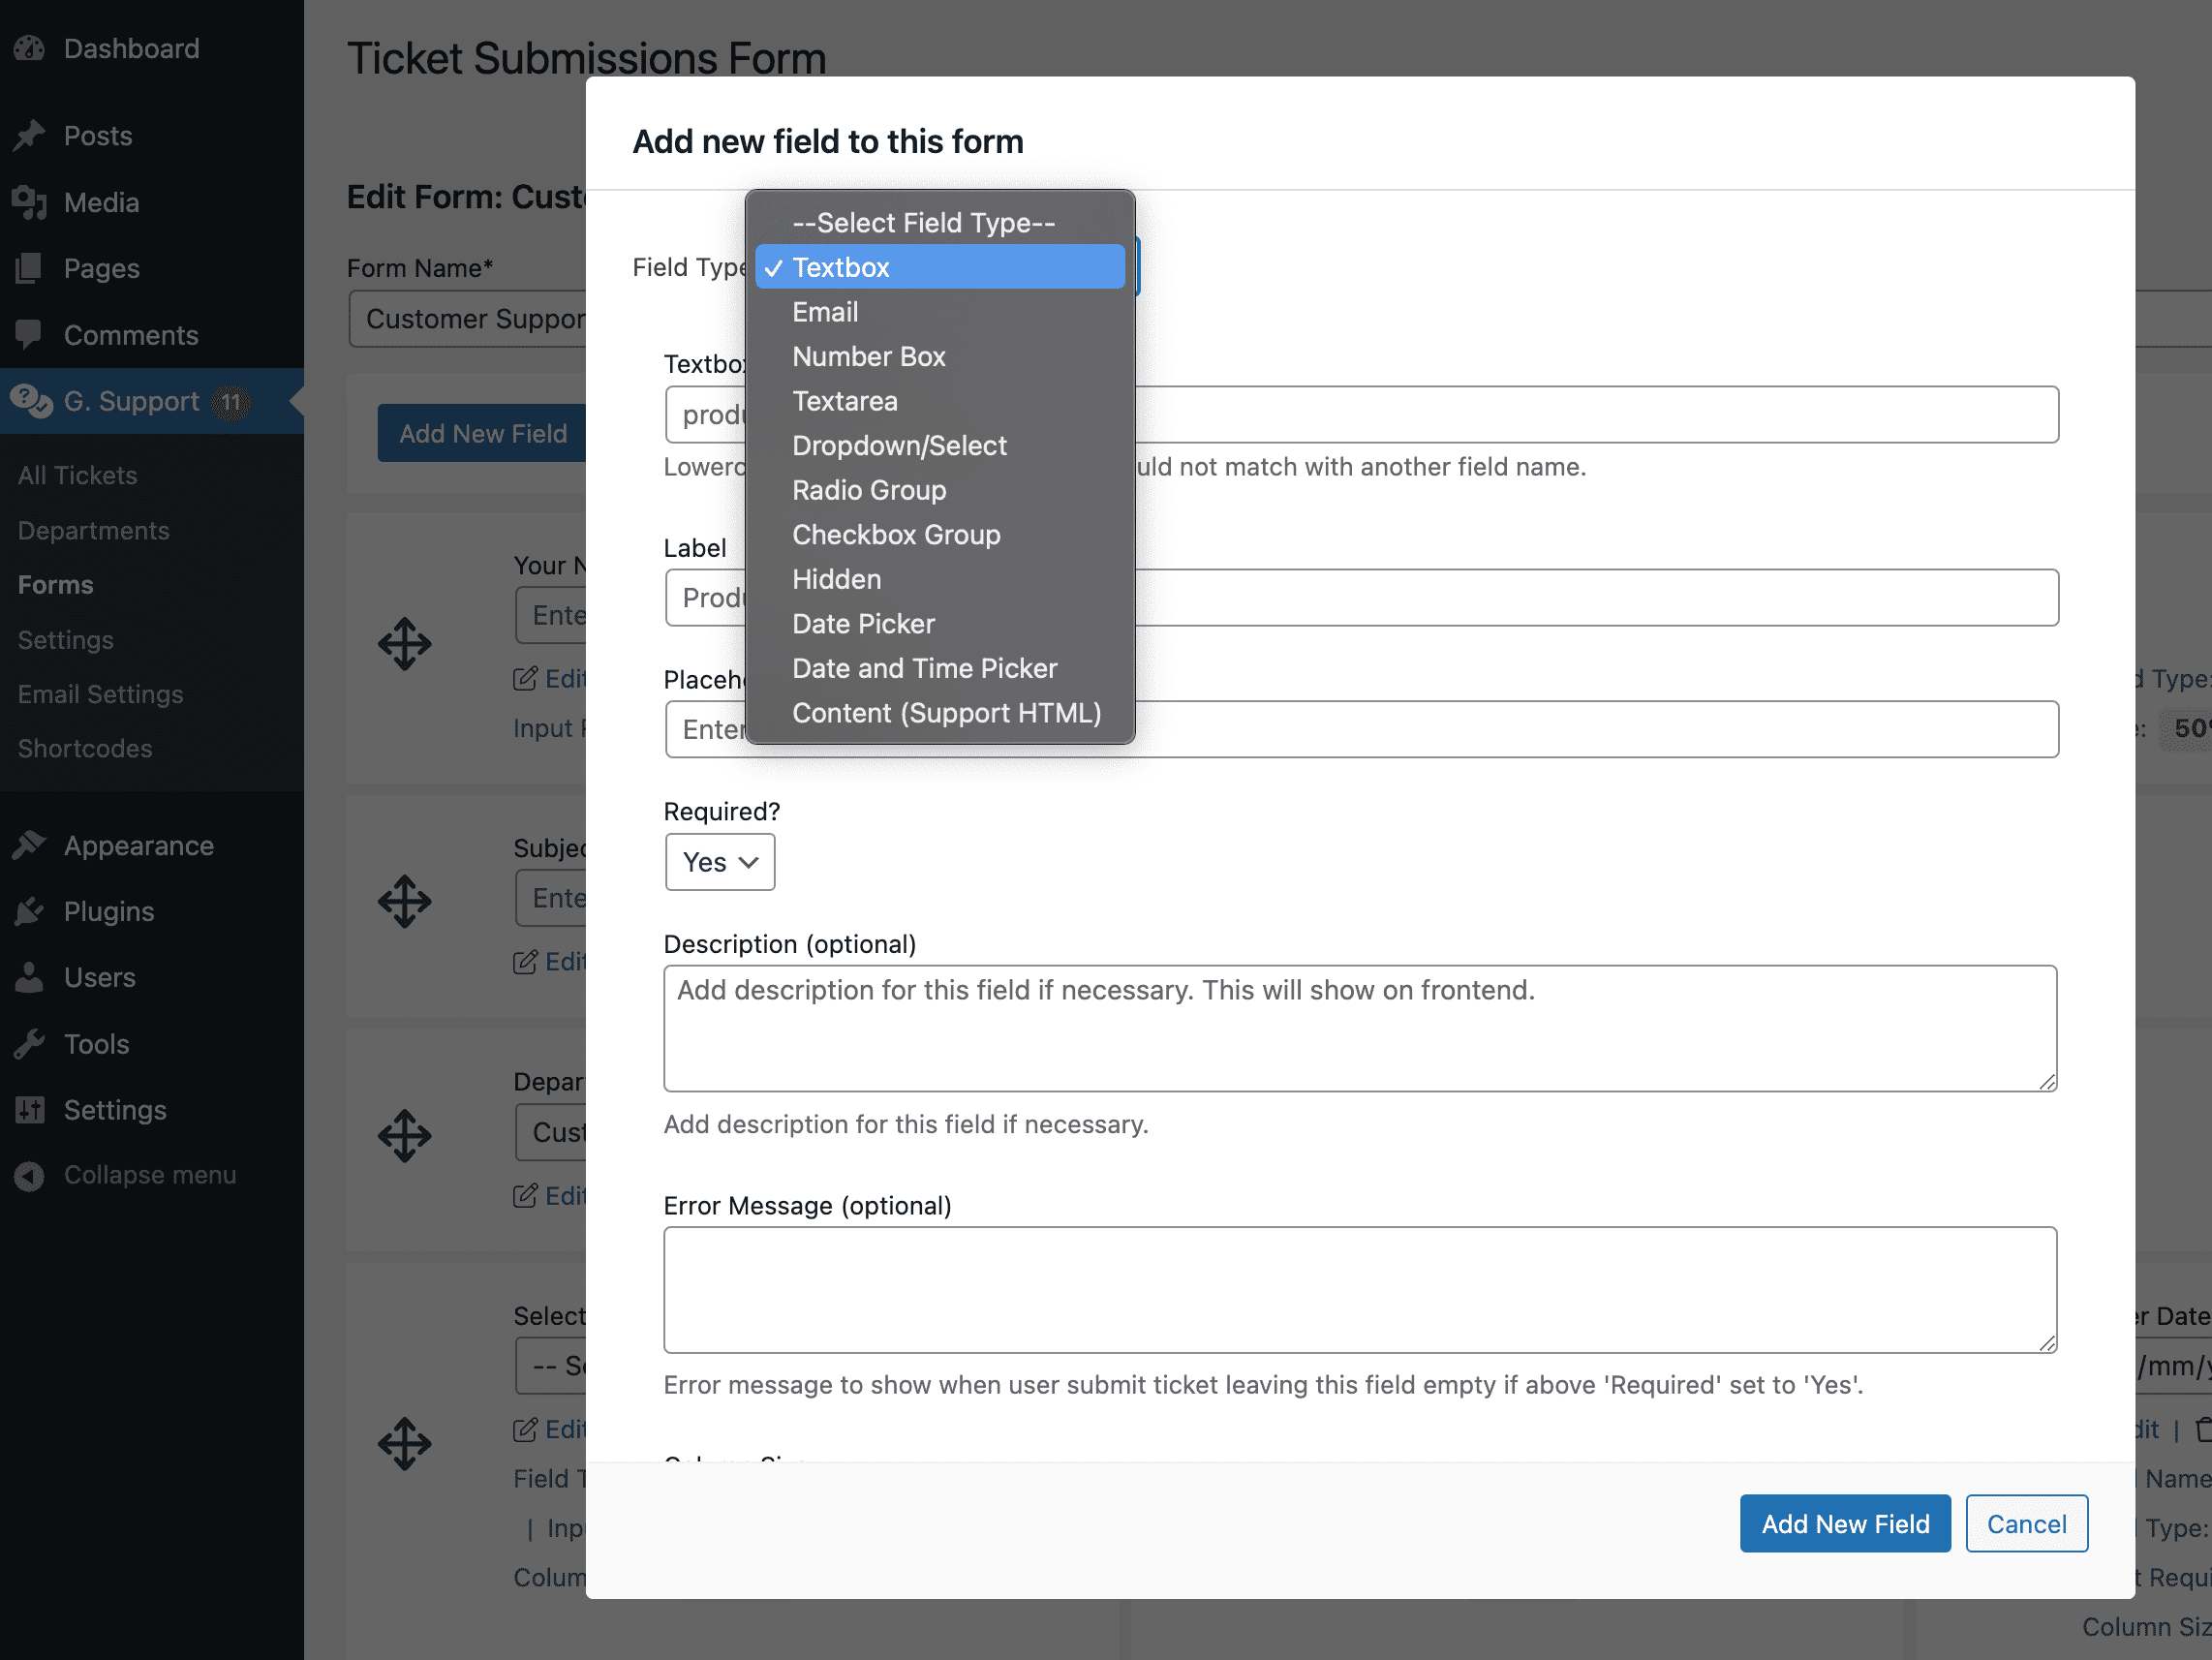Pick Checkbox Group field type option
The height and width of the screenshot is (1660, 2212).
(x=895, y=534)
